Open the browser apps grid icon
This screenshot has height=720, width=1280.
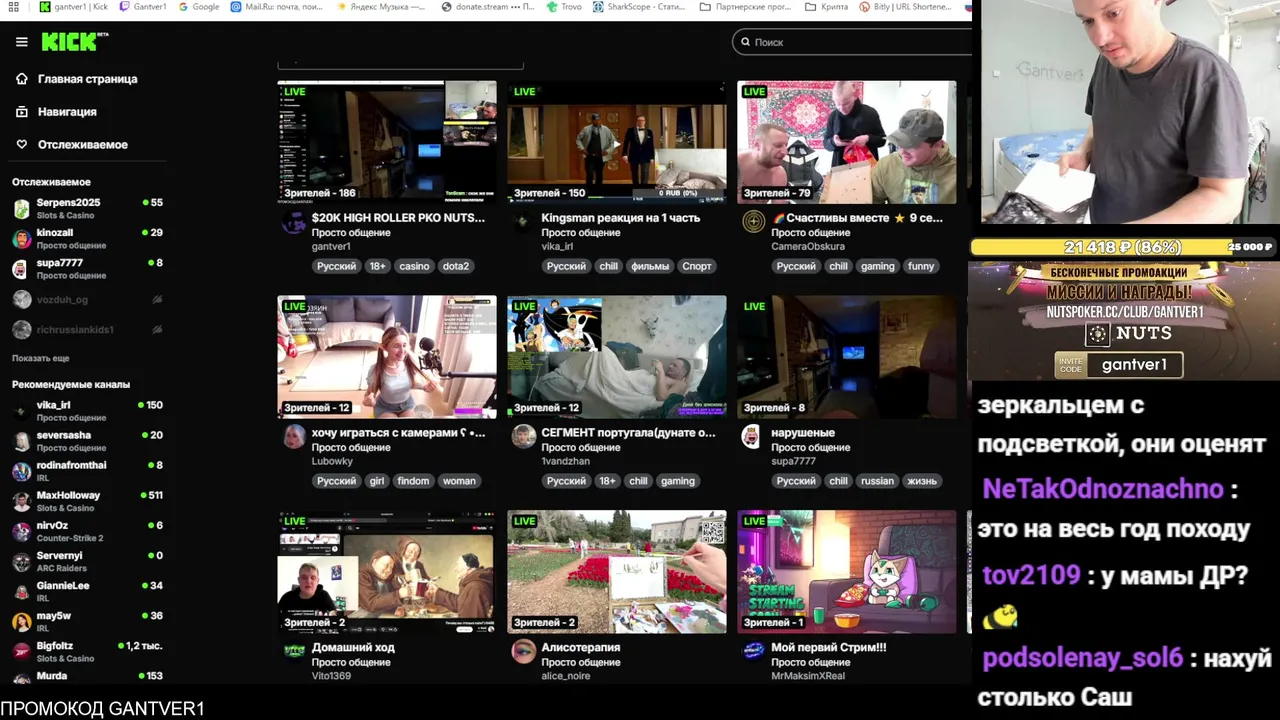click(14, 7)
